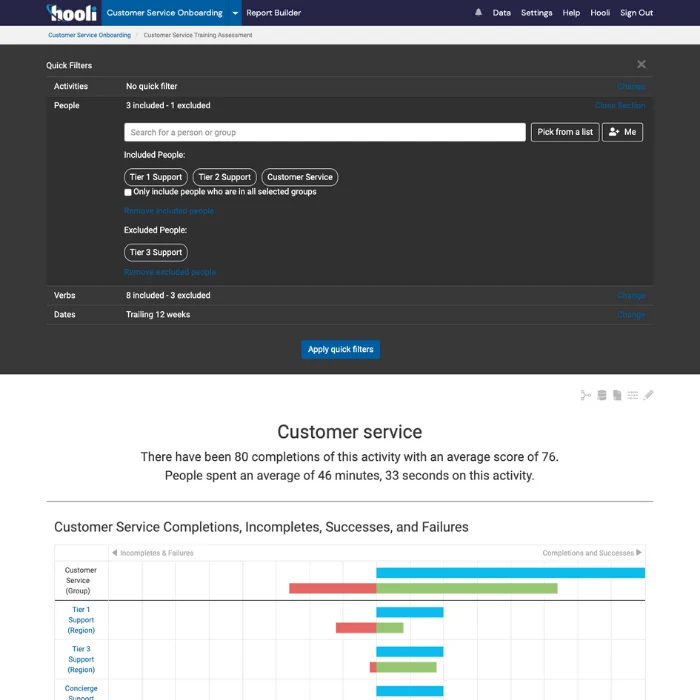Open Tier 1 Support (Region) row link
This screenshot has width=700, height=700.
[x=81, y=620]
